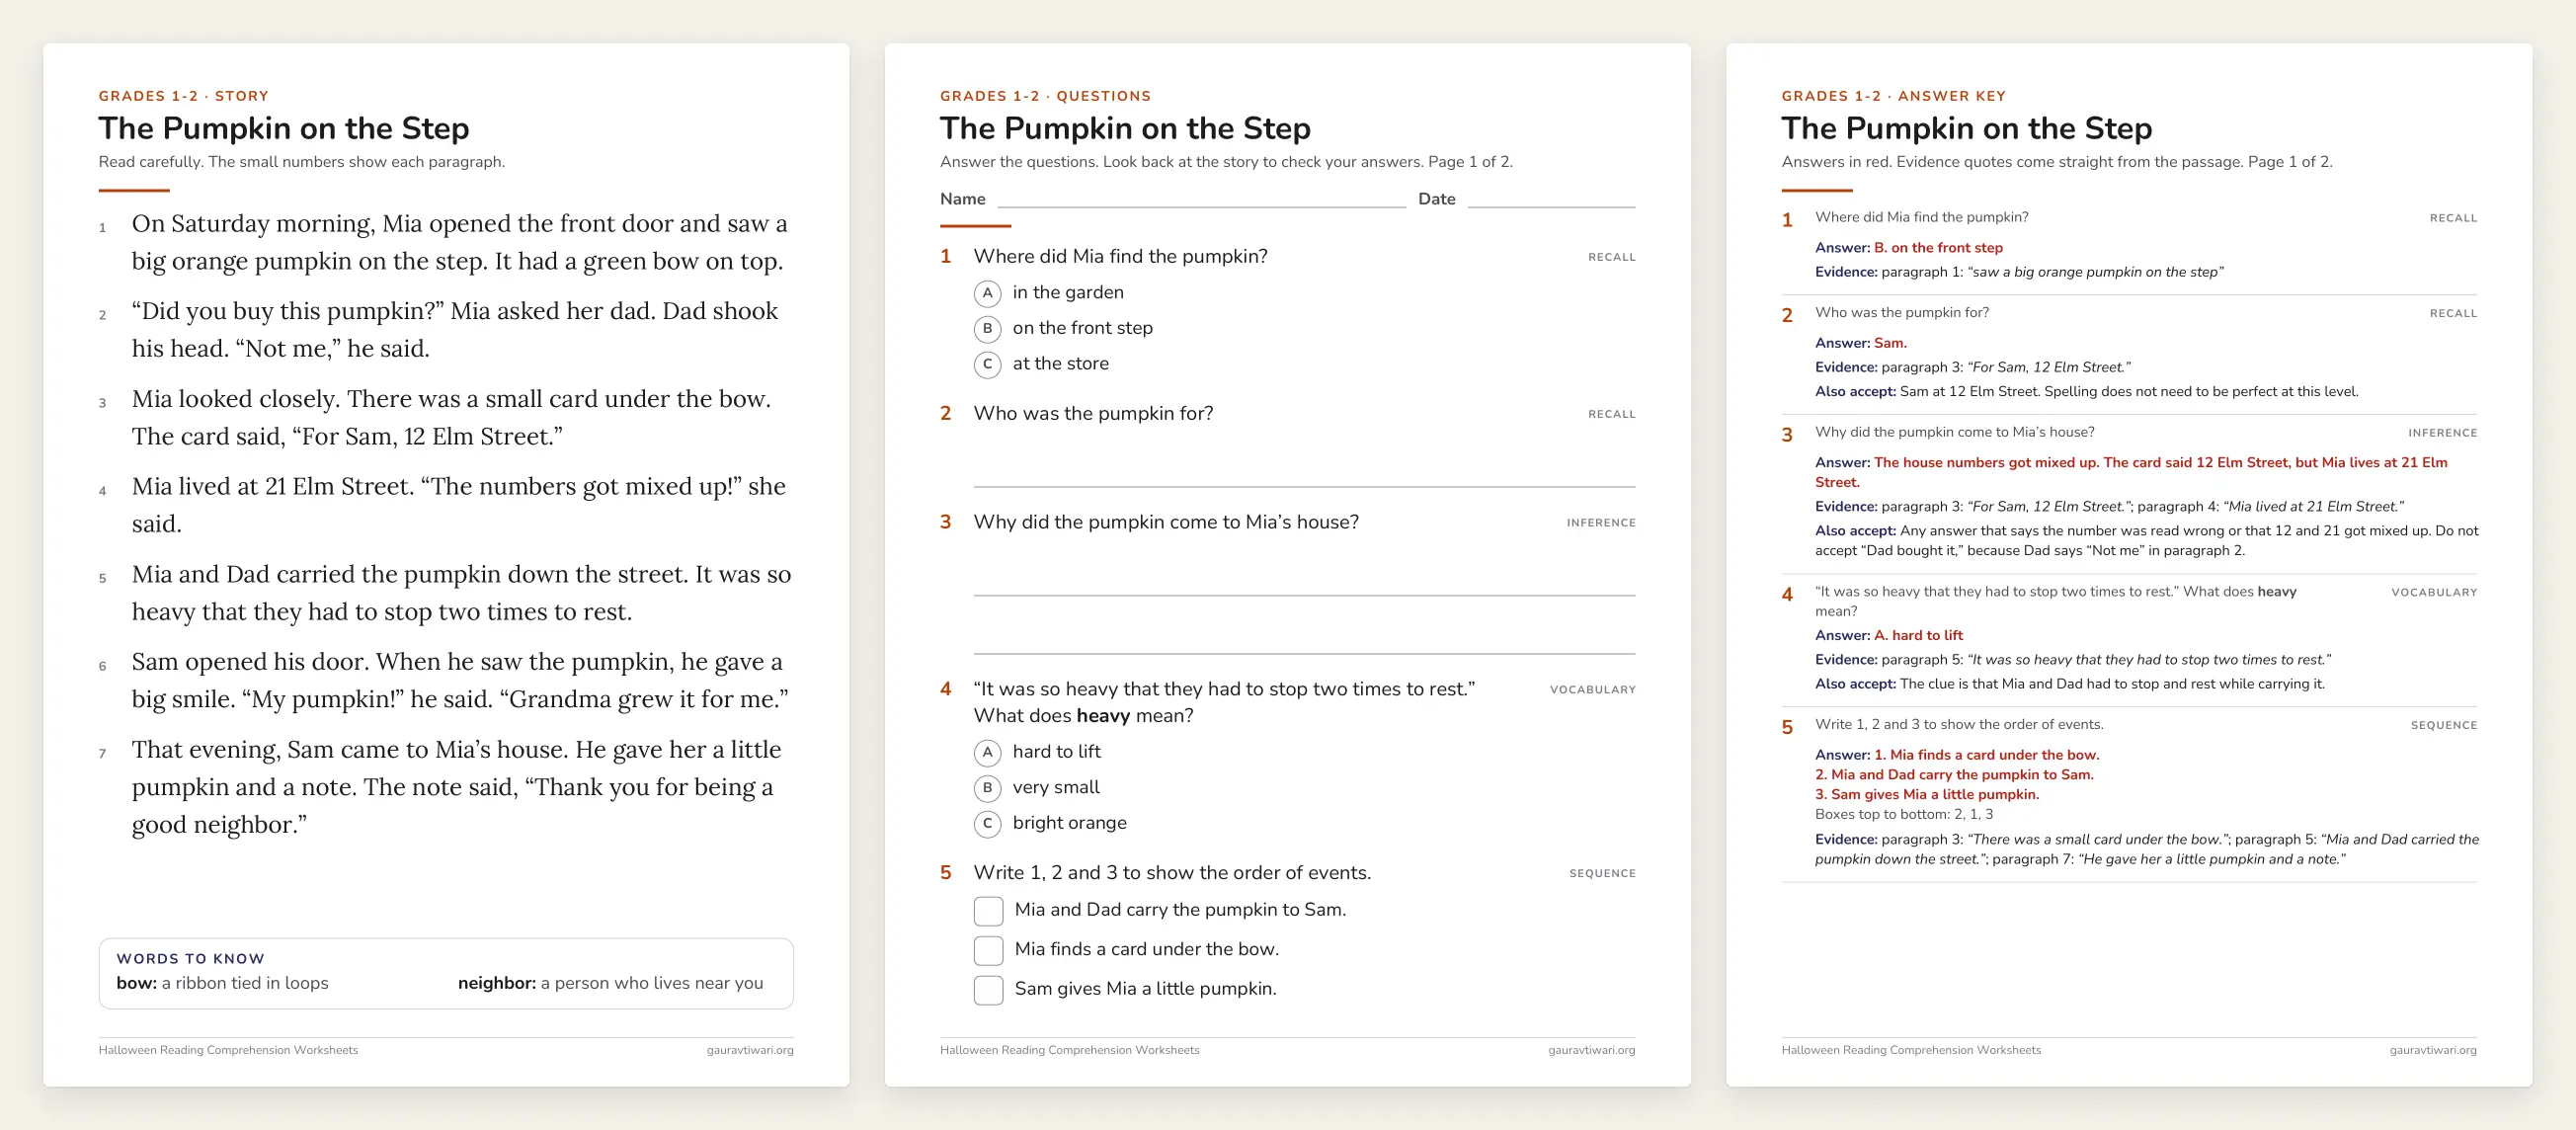Click answer 'A. hard to lift' in key
2576x1130 pixels.
[1918, 635]
